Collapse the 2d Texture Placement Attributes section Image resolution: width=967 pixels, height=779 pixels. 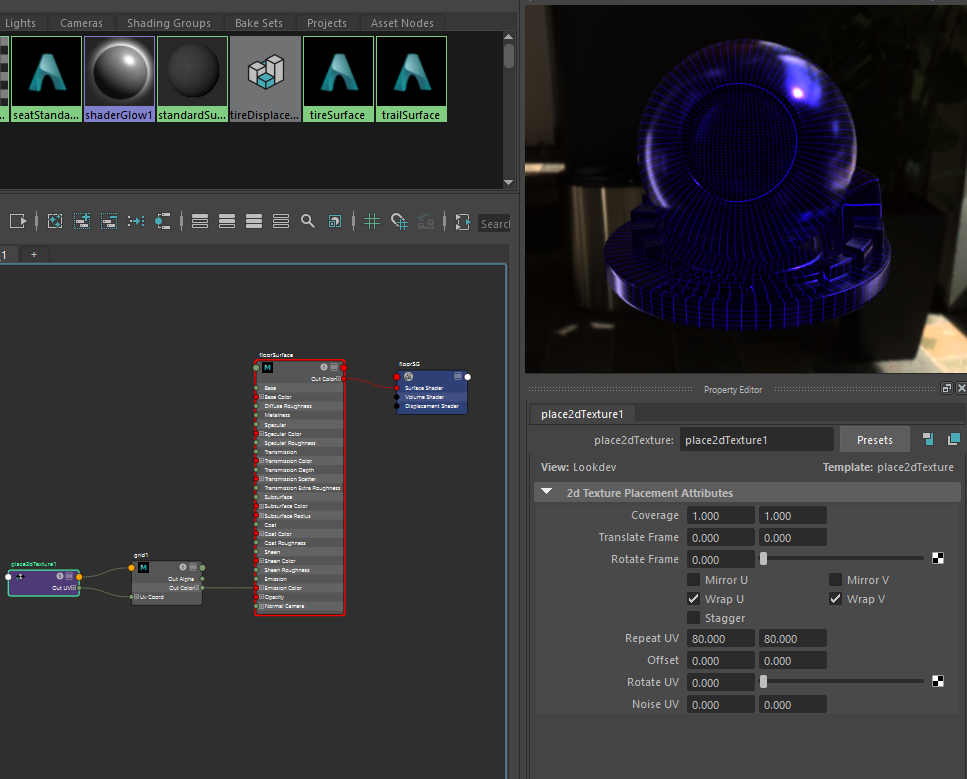tap(547, 493)
